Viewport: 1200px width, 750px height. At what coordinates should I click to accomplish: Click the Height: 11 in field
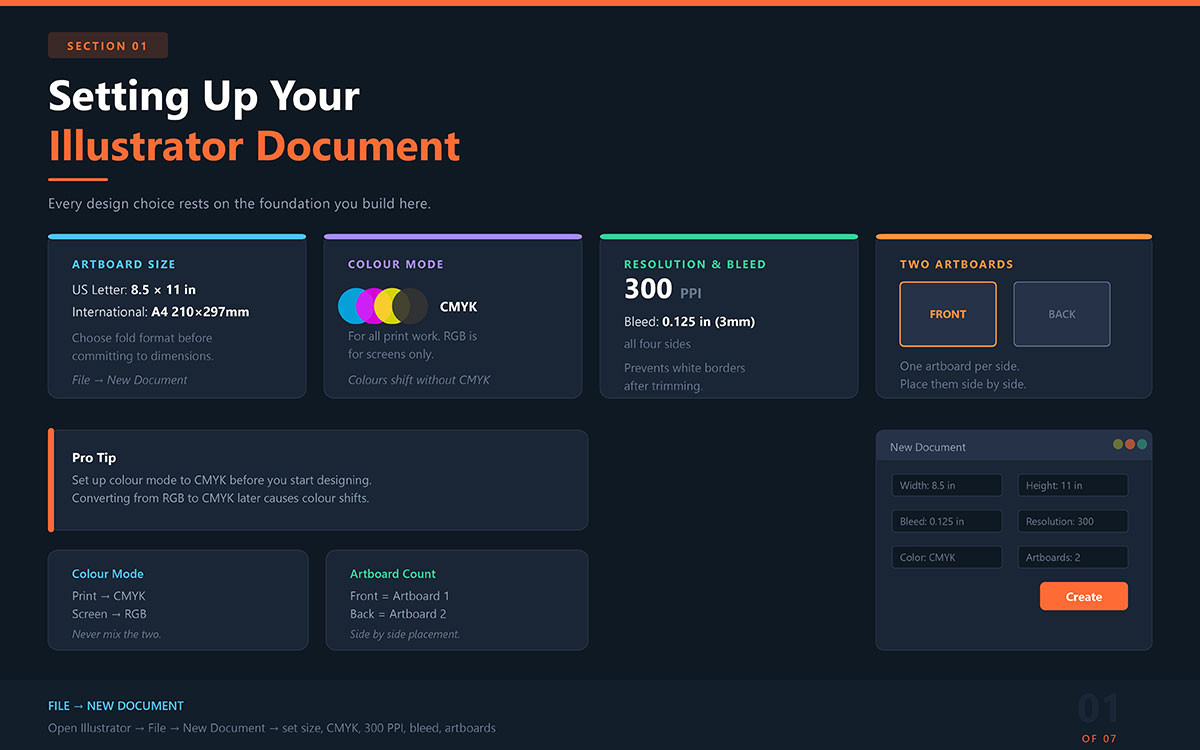(x=1073, y=485)
